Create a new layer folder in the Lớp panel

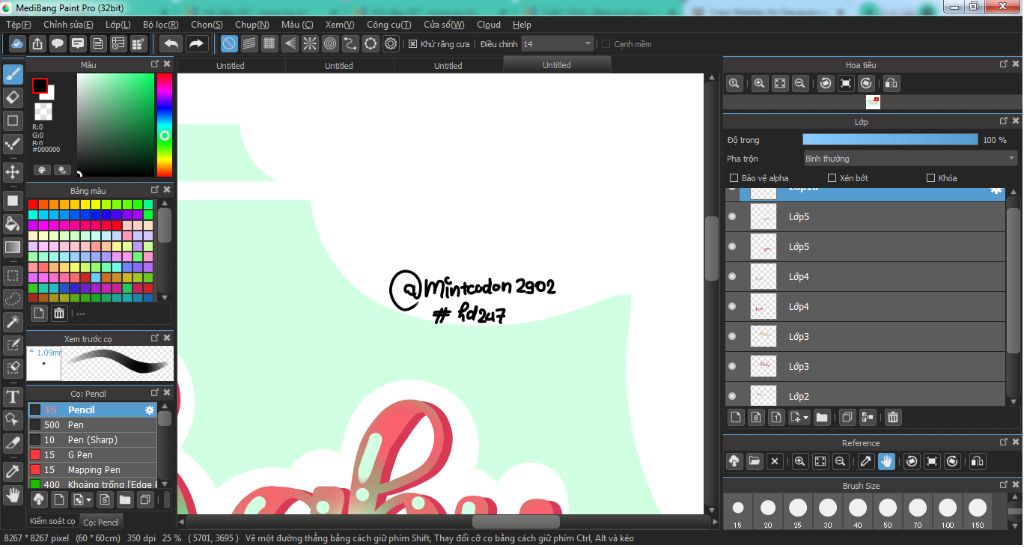(822, 417)
